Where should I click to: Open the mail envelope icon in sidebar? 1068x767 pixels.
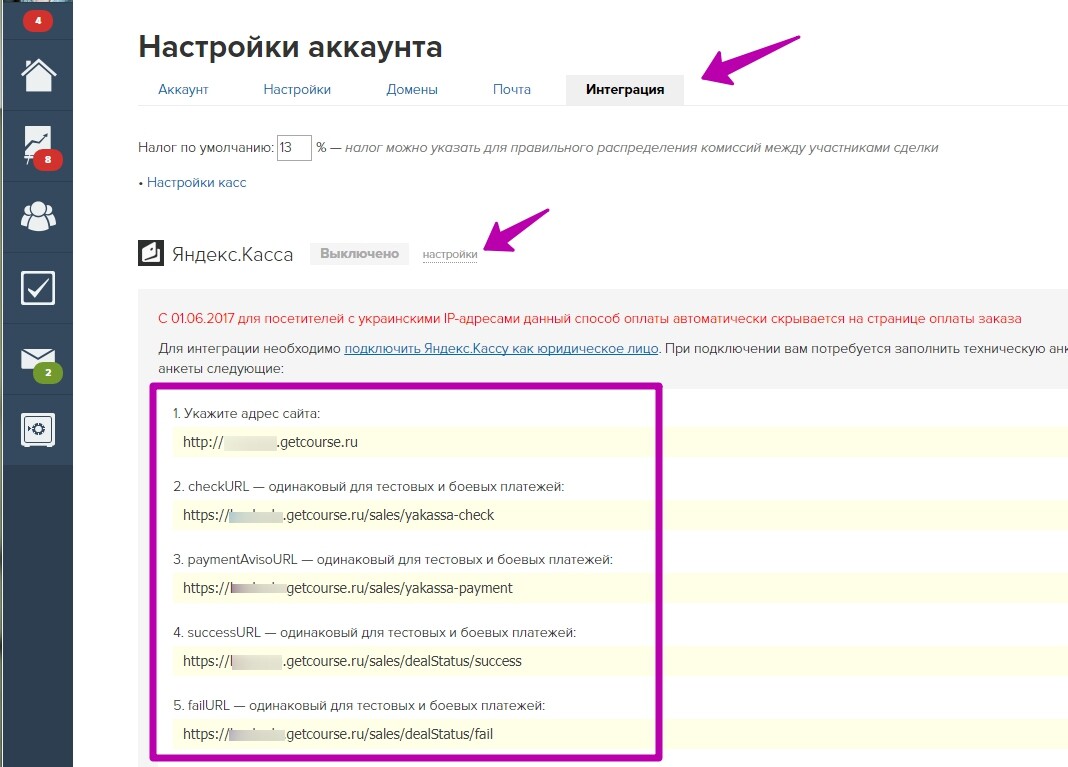click(x=38, y=358)
